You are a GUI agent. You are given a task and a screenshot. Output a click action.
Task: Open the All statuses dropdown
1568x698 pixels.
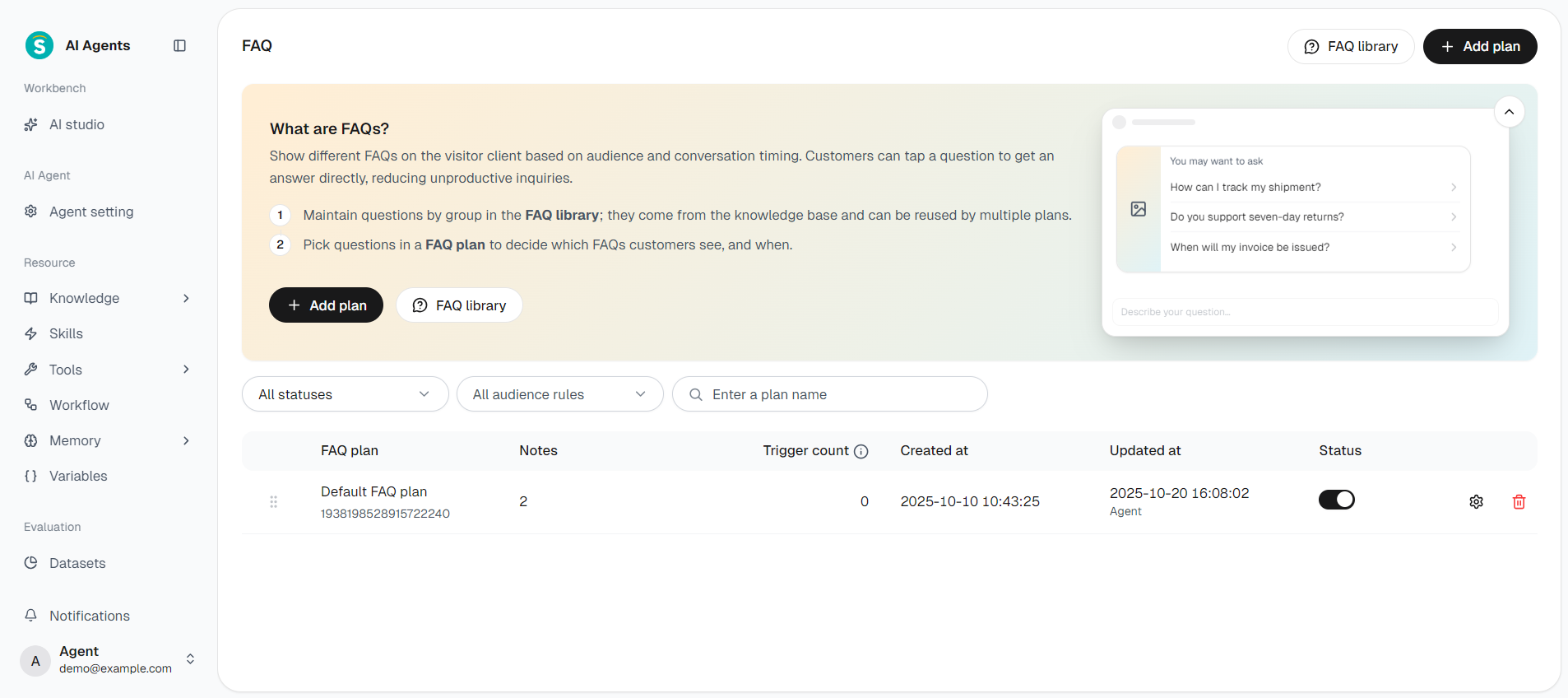[x=345, y=394]
